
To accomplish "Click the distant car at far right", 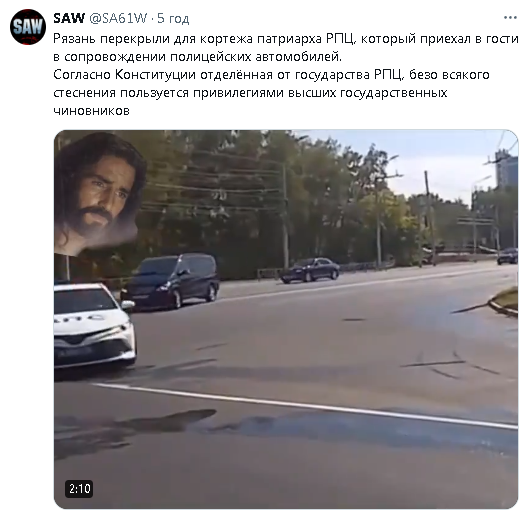I will tap(507, 256).
